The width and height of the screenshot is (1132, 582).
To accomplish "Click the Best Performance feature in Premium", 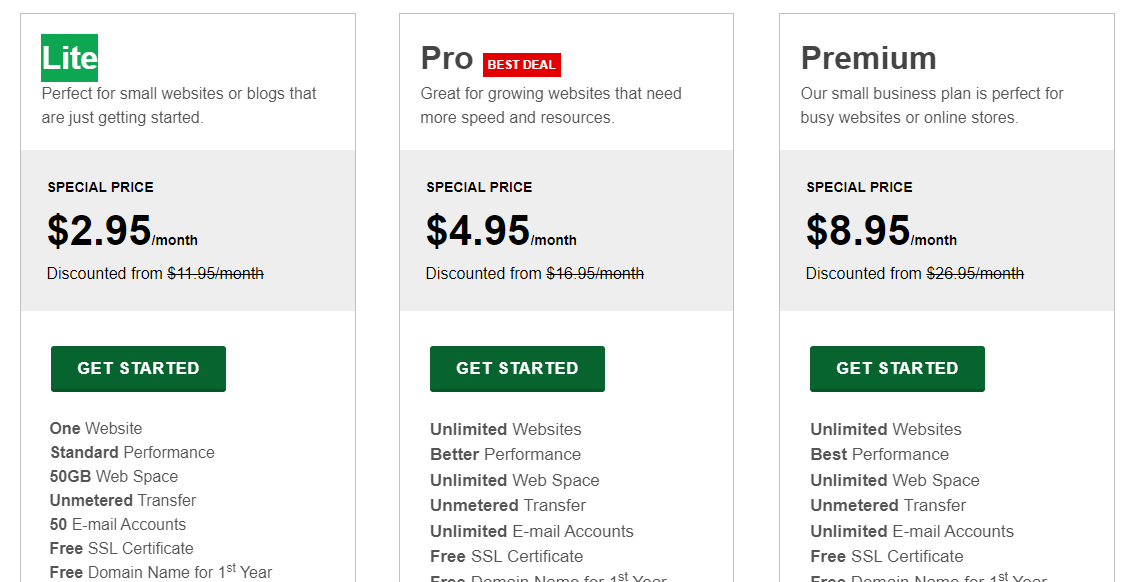I will point(879,455).
